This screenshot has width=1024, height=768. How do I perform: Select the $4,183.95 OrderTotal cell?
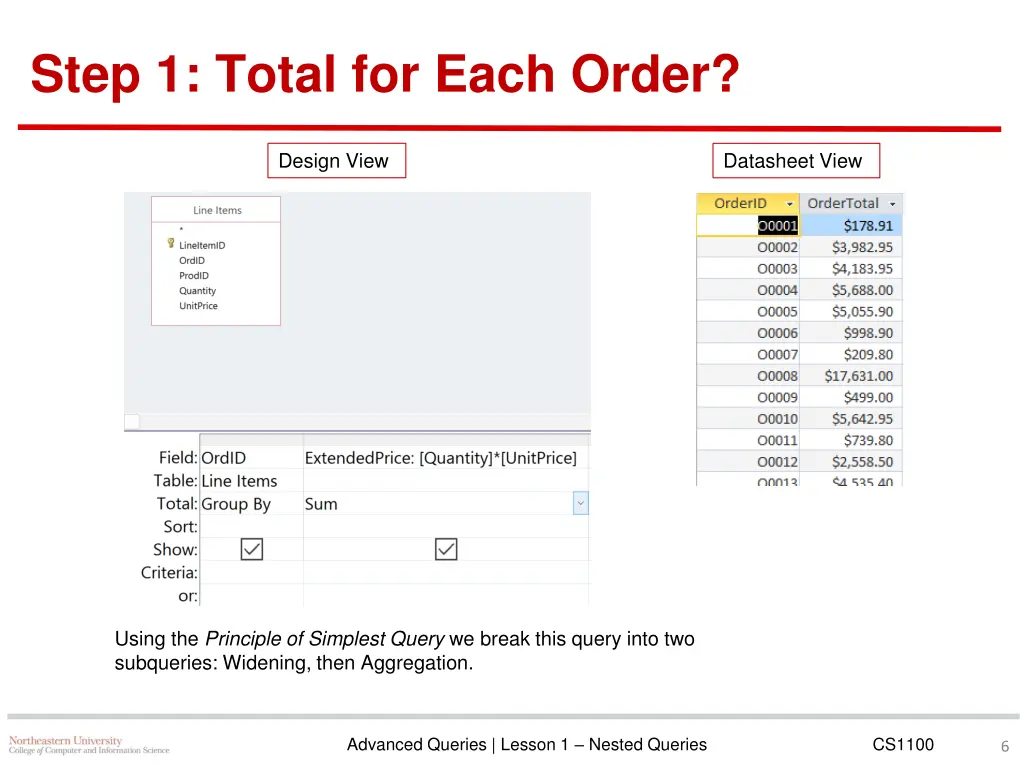pyautogui.click(x=852, y=269)
